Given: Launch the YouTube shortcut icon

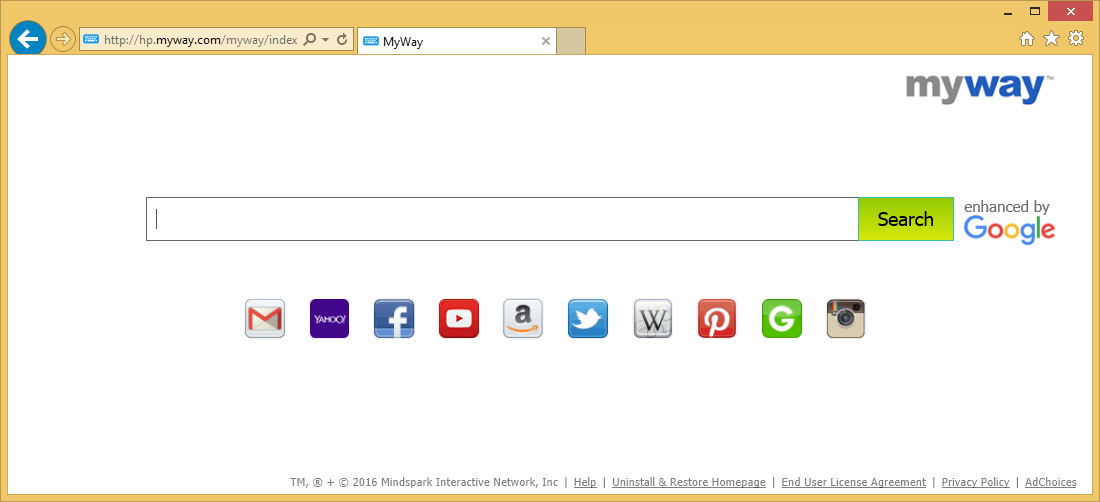Looking at the screenshot, I should click(x=459, y=319).
